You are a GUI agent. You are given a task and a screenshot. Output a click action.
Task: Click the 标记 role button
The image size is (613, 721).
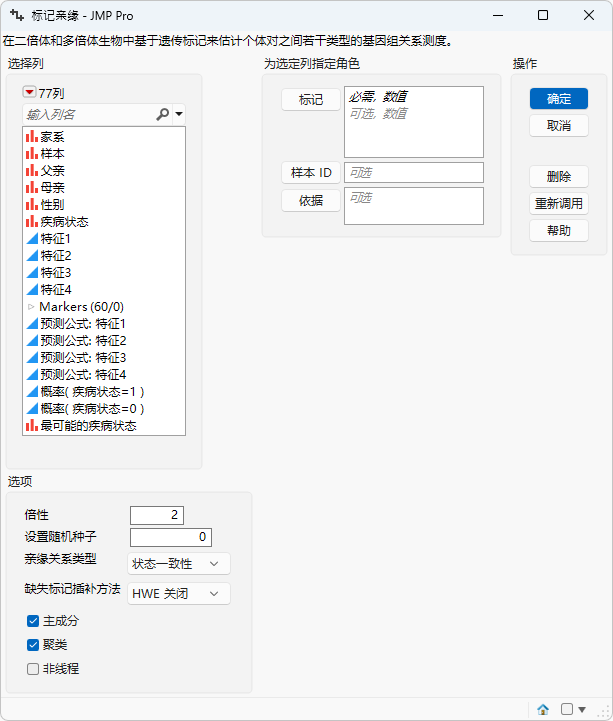point(311,100)
